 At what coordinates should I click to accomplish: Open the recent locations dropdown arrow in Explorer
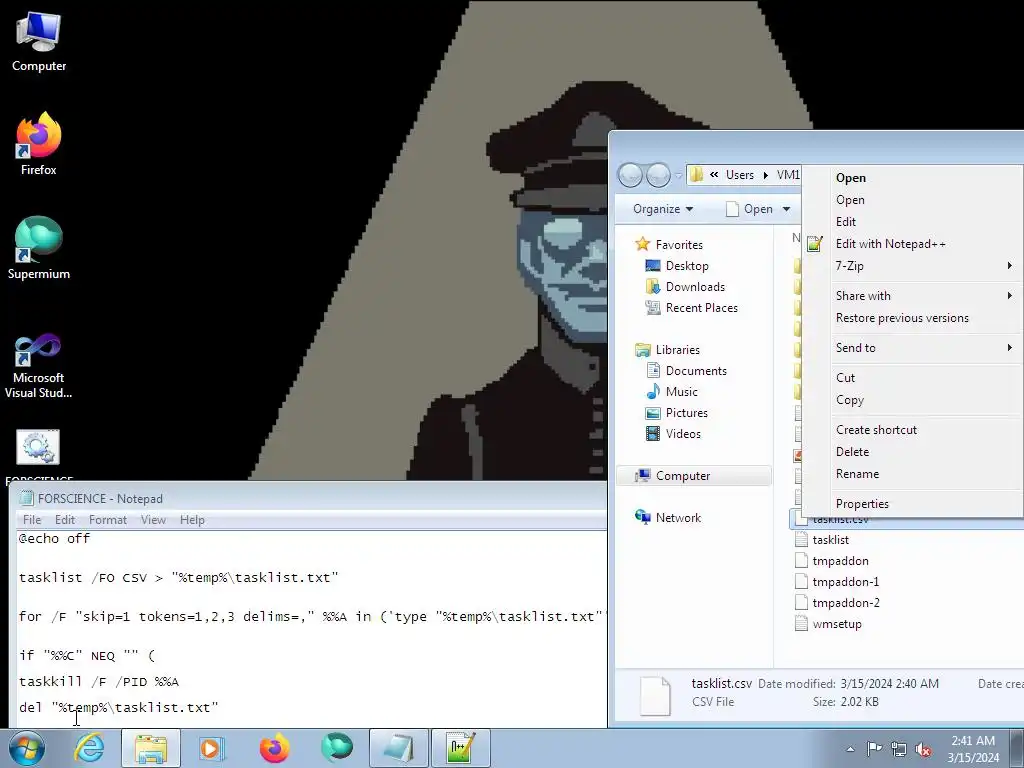coord(679,175)
